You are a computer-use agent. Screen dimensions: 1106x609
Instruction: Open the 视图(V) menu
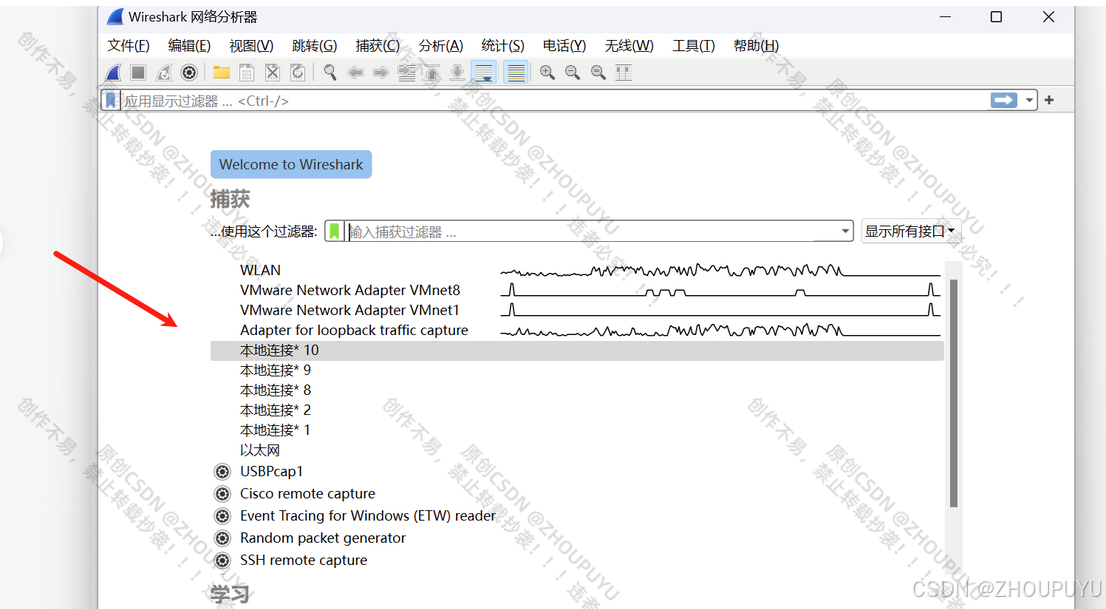251,46
